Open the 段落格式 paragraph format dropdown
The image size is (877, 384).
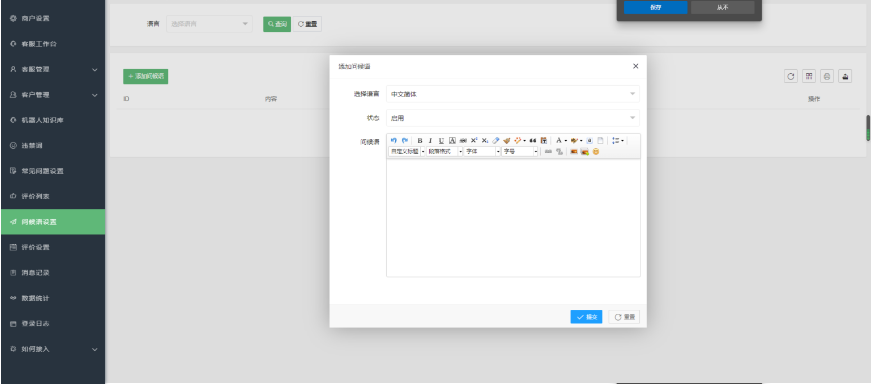[445, 151]
